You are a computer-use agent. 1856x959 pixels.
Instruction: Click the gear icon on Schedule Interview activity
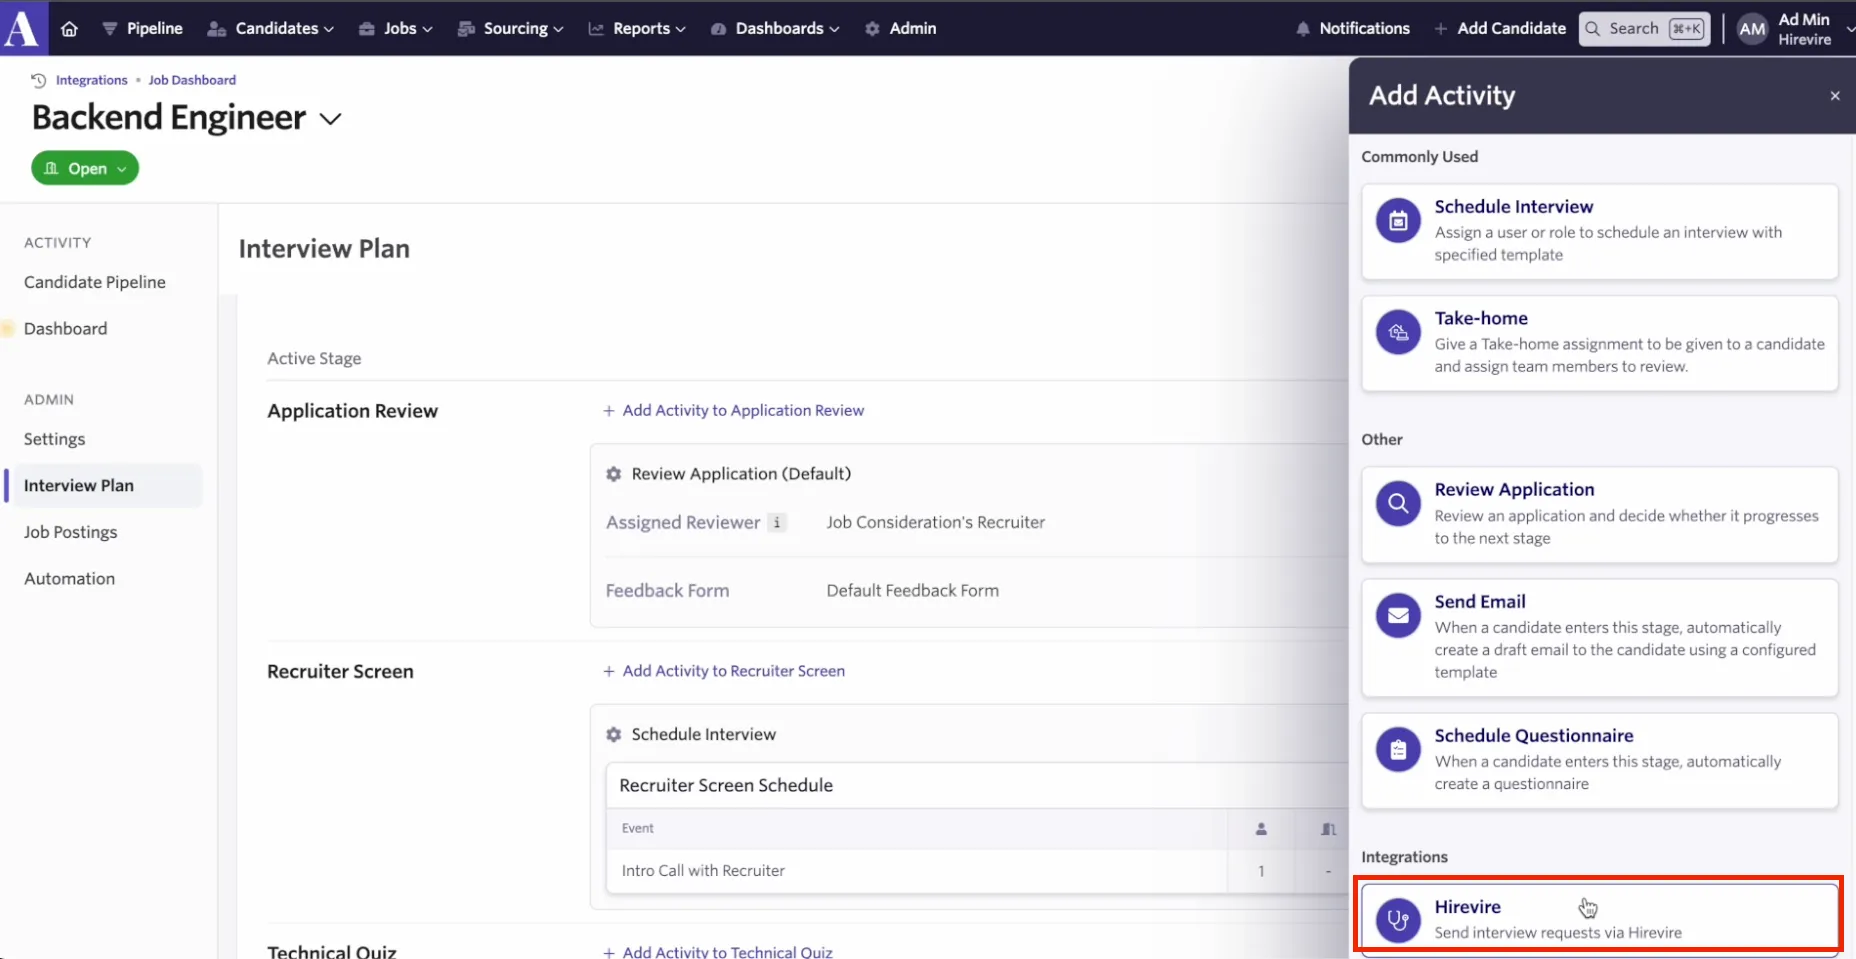[x=613, y=734]
